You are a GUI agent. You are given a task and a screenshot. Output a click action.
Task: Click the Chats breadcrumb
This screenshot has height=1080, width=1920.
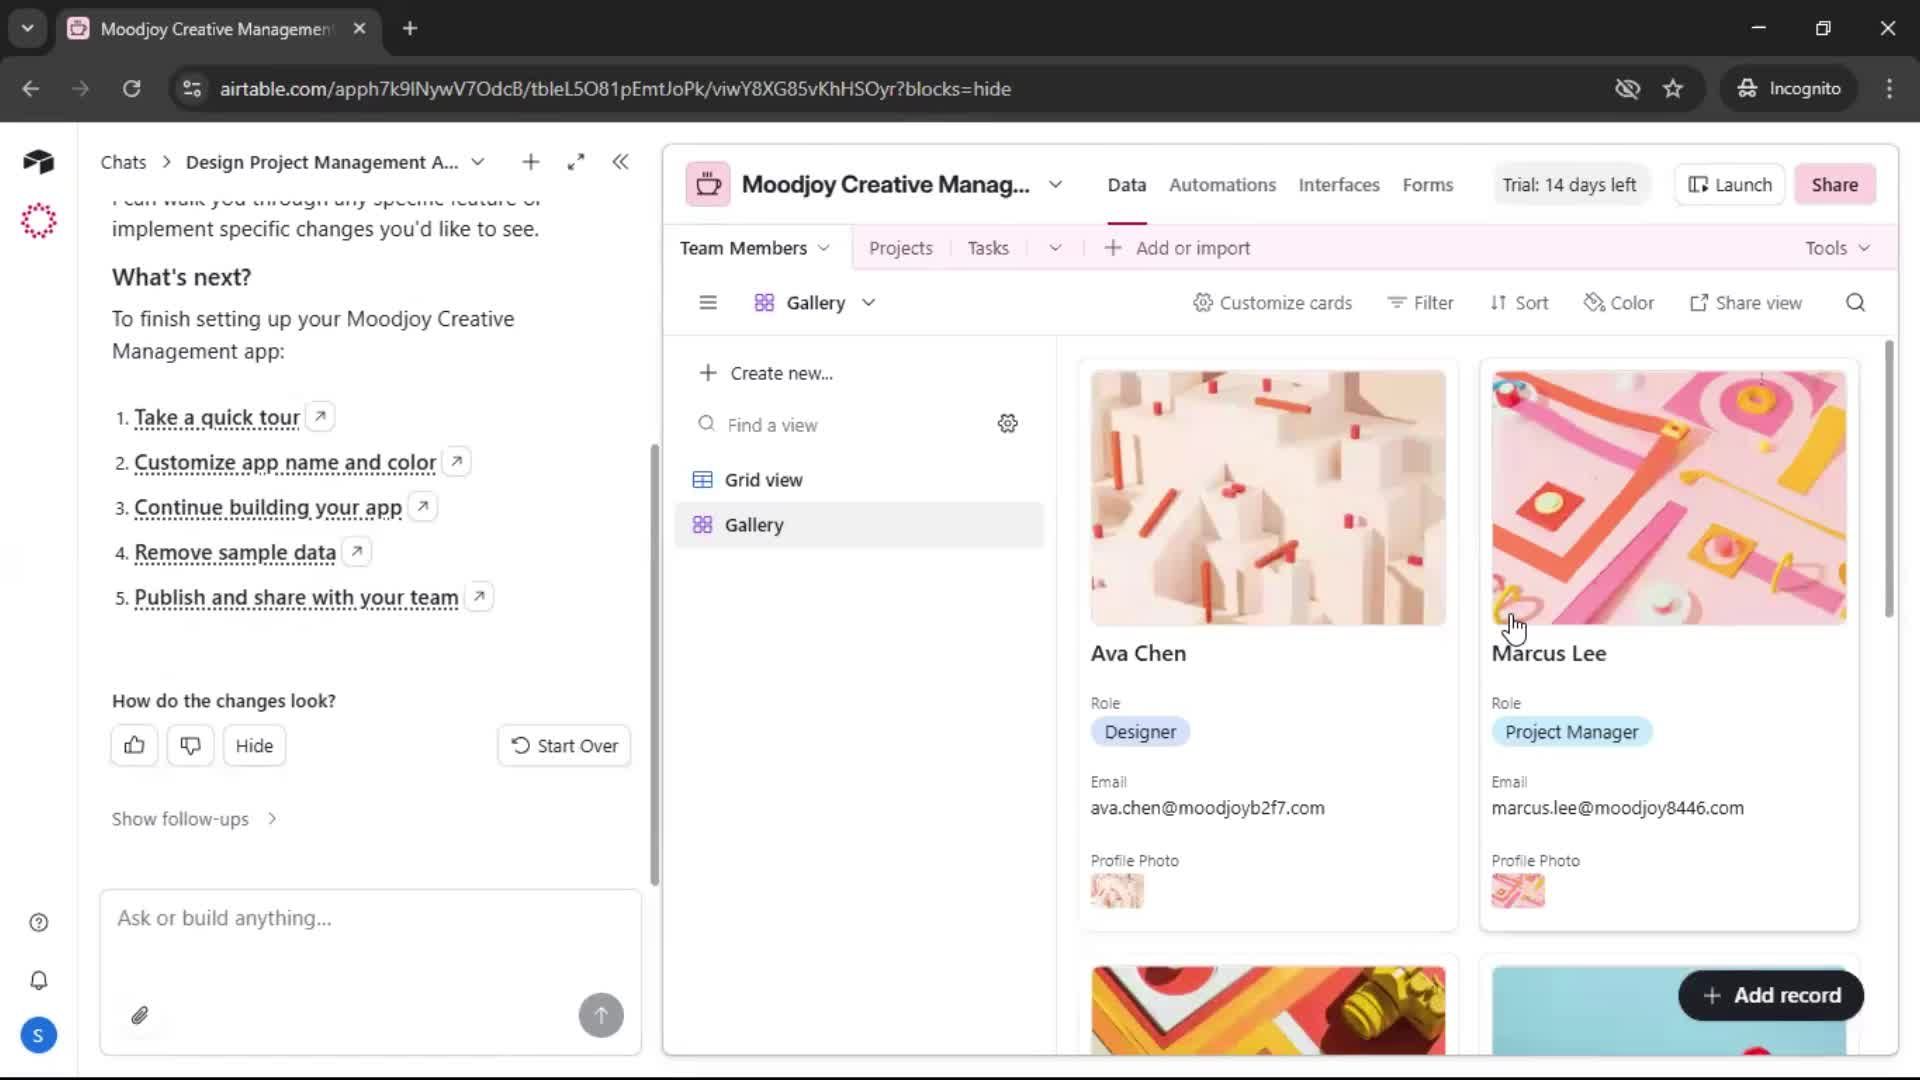pyautogui.click(x=123, y=162)
